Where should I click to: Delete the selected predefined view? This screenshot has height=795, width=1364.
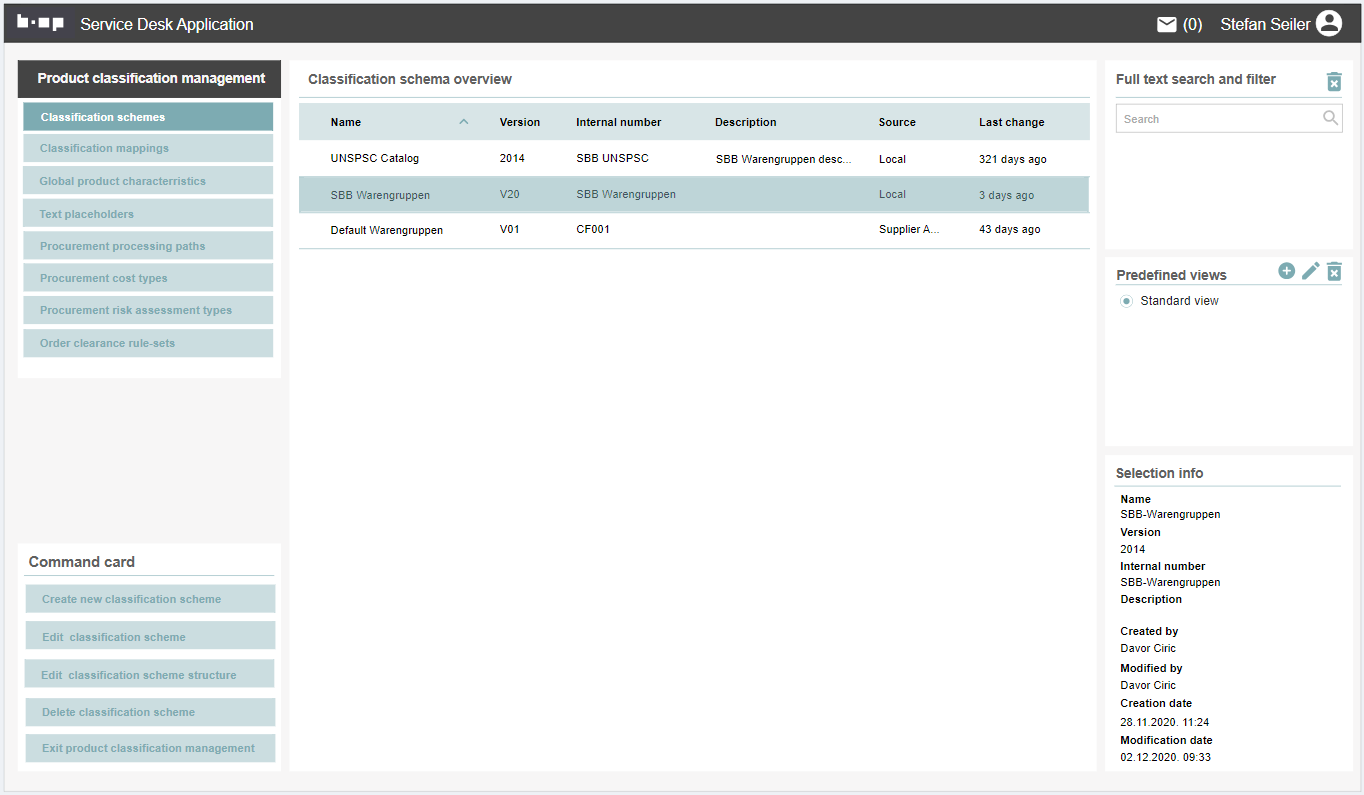[x=1333, y=271]
